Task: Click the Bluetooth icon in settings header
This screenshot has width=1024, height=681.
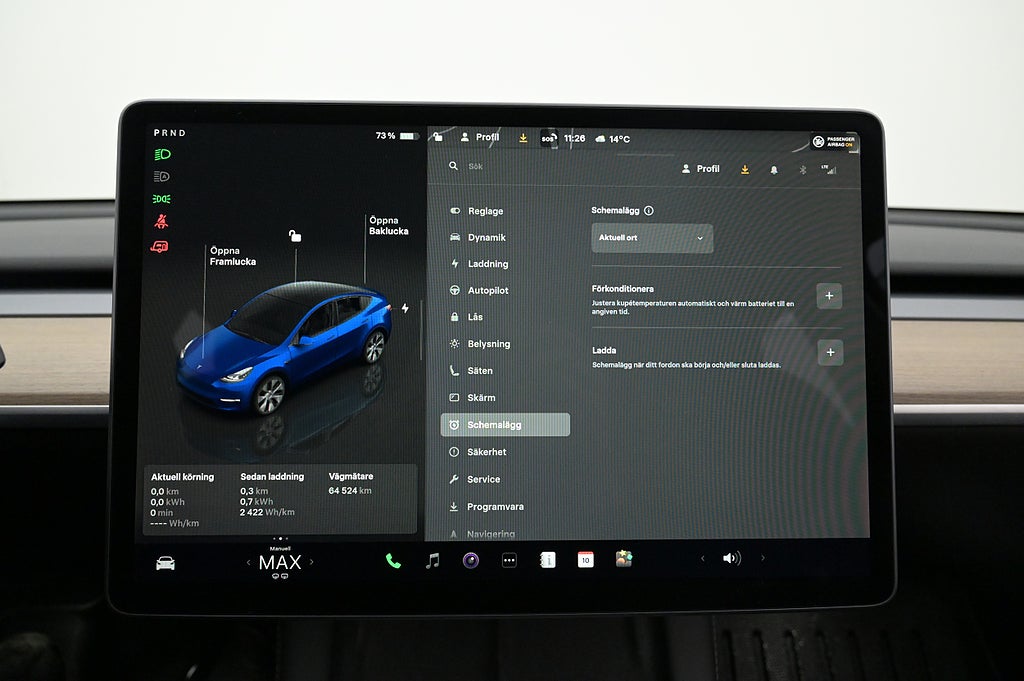Action: pos(801,170)
